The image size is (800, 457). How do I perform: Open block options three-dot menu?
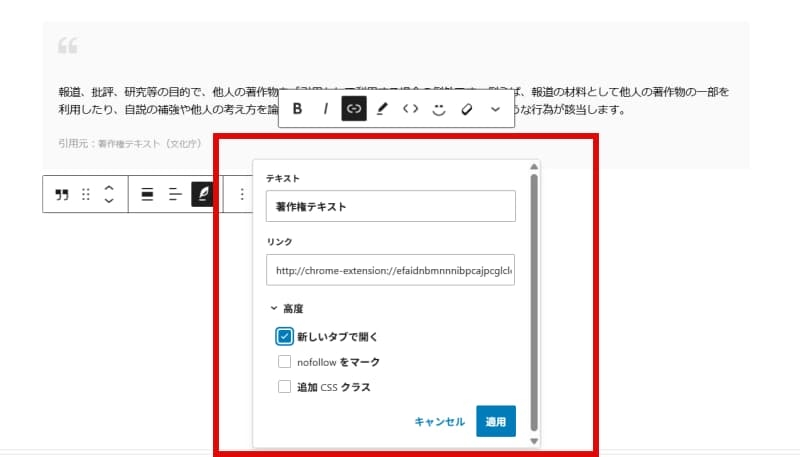(x=242, y=194)
